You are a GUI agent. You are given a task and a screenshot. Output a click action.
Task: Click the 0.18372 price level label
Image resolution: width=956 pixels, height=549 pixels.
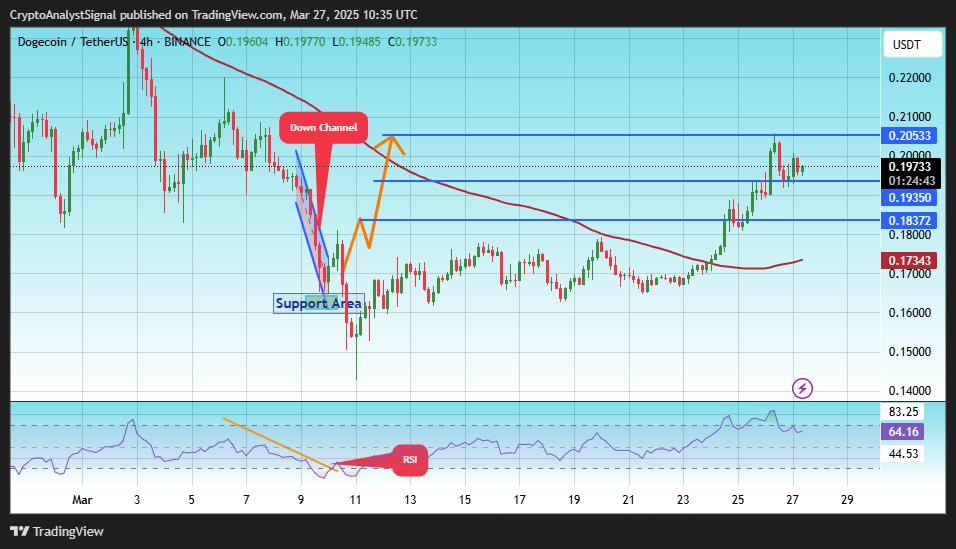[910, 220]
